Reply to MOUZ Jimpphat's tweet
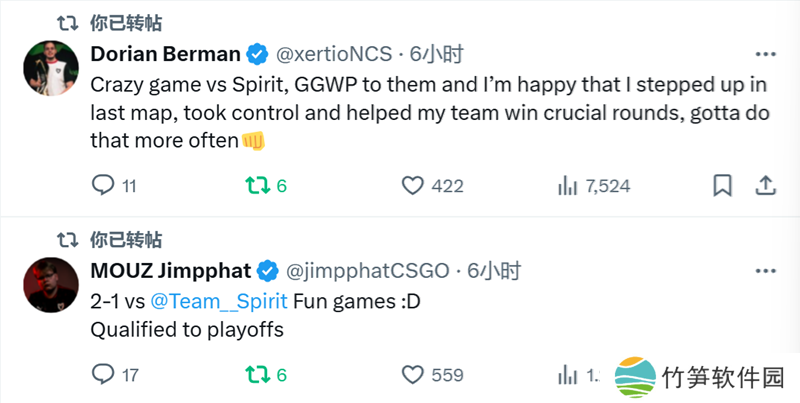 pyautogui.click(x=103, y=375)
